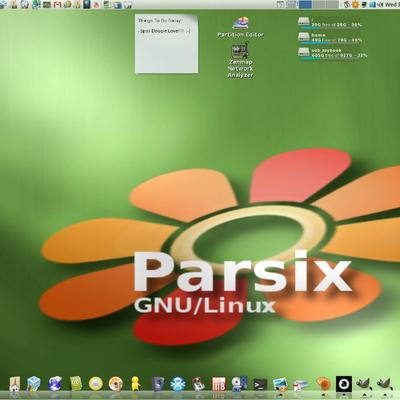Click the 'Wed' clock in top panel
The height and width of the screenshot is (400, 400).
coord(392,4)
